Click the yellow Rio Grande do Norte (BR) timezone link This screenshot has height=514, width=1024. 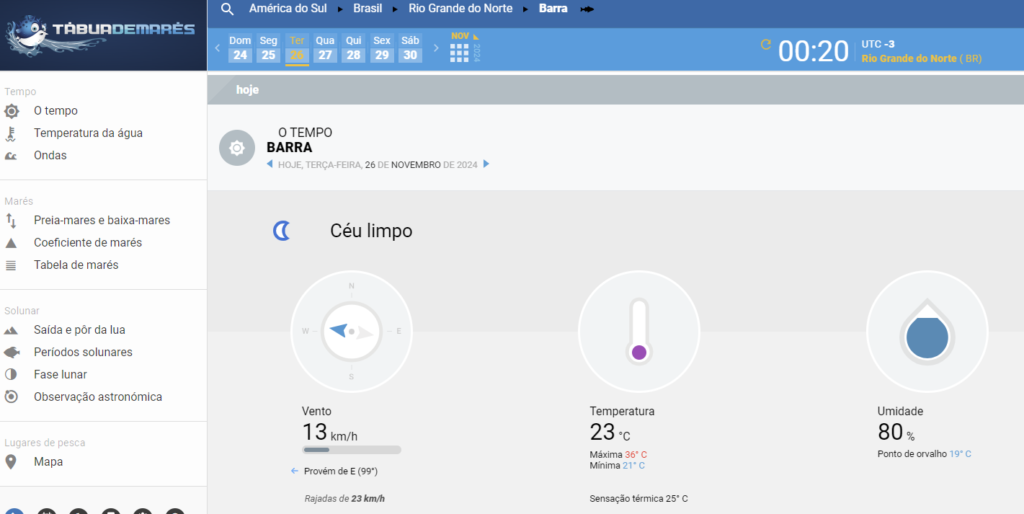coord(921,59)
